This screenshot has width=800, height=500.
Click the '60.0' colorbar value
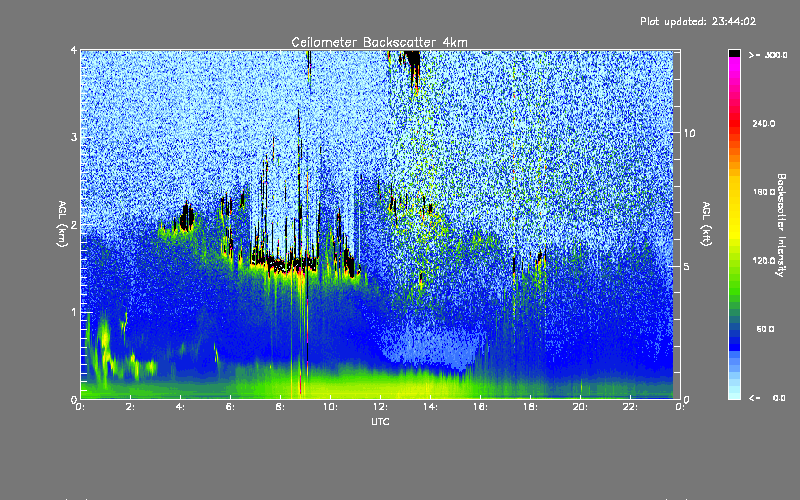tap(765, 329)
